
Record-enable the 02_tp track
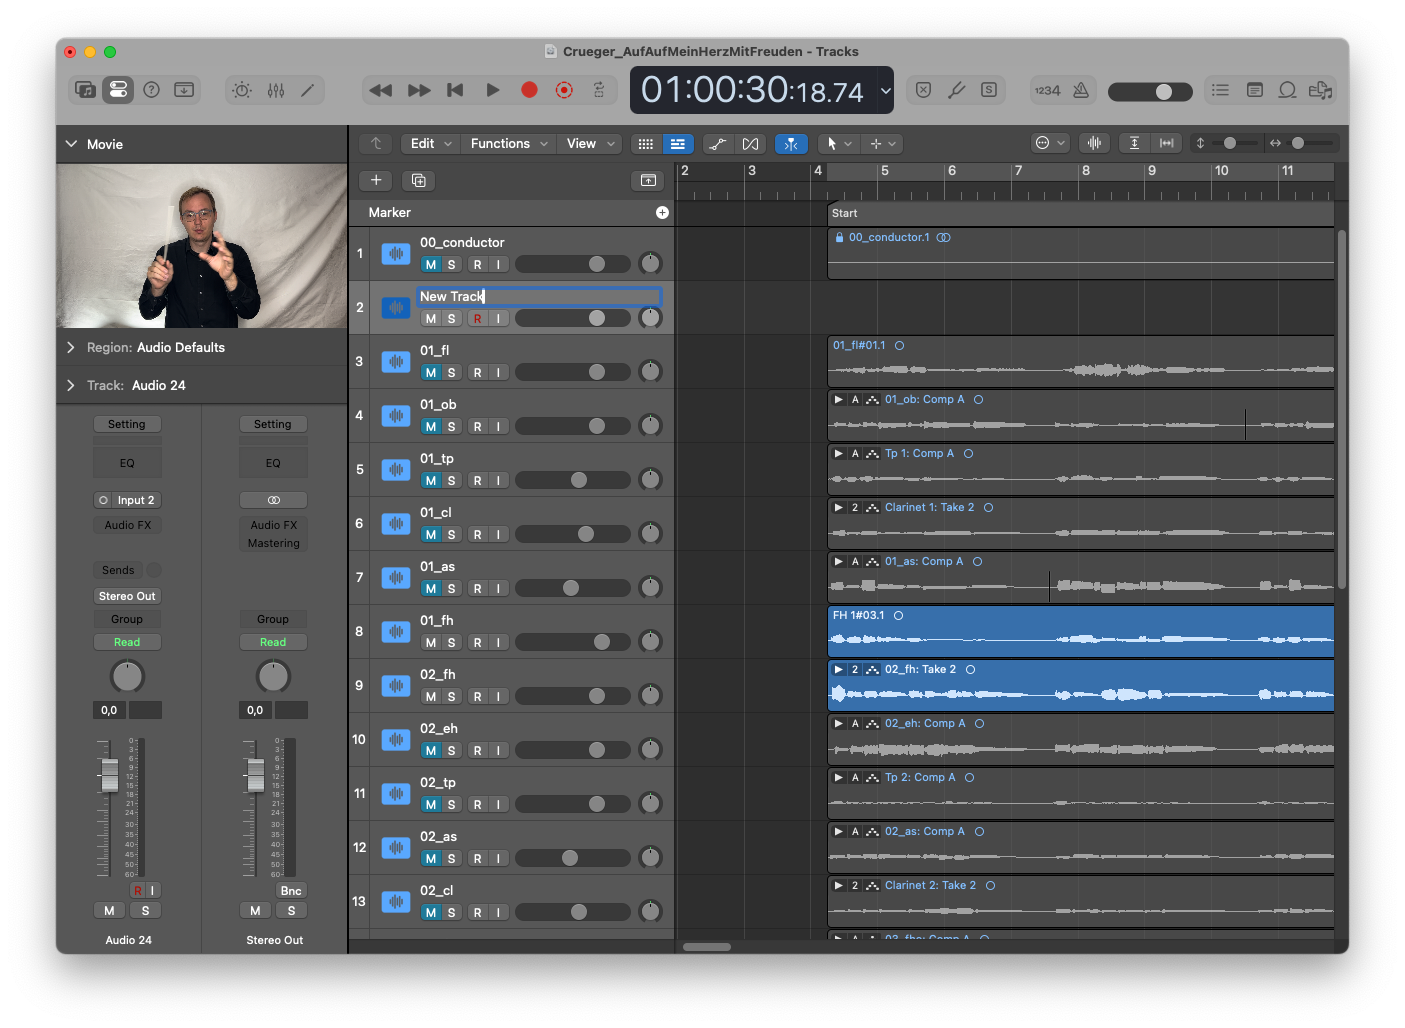click(x=477, y=805)
